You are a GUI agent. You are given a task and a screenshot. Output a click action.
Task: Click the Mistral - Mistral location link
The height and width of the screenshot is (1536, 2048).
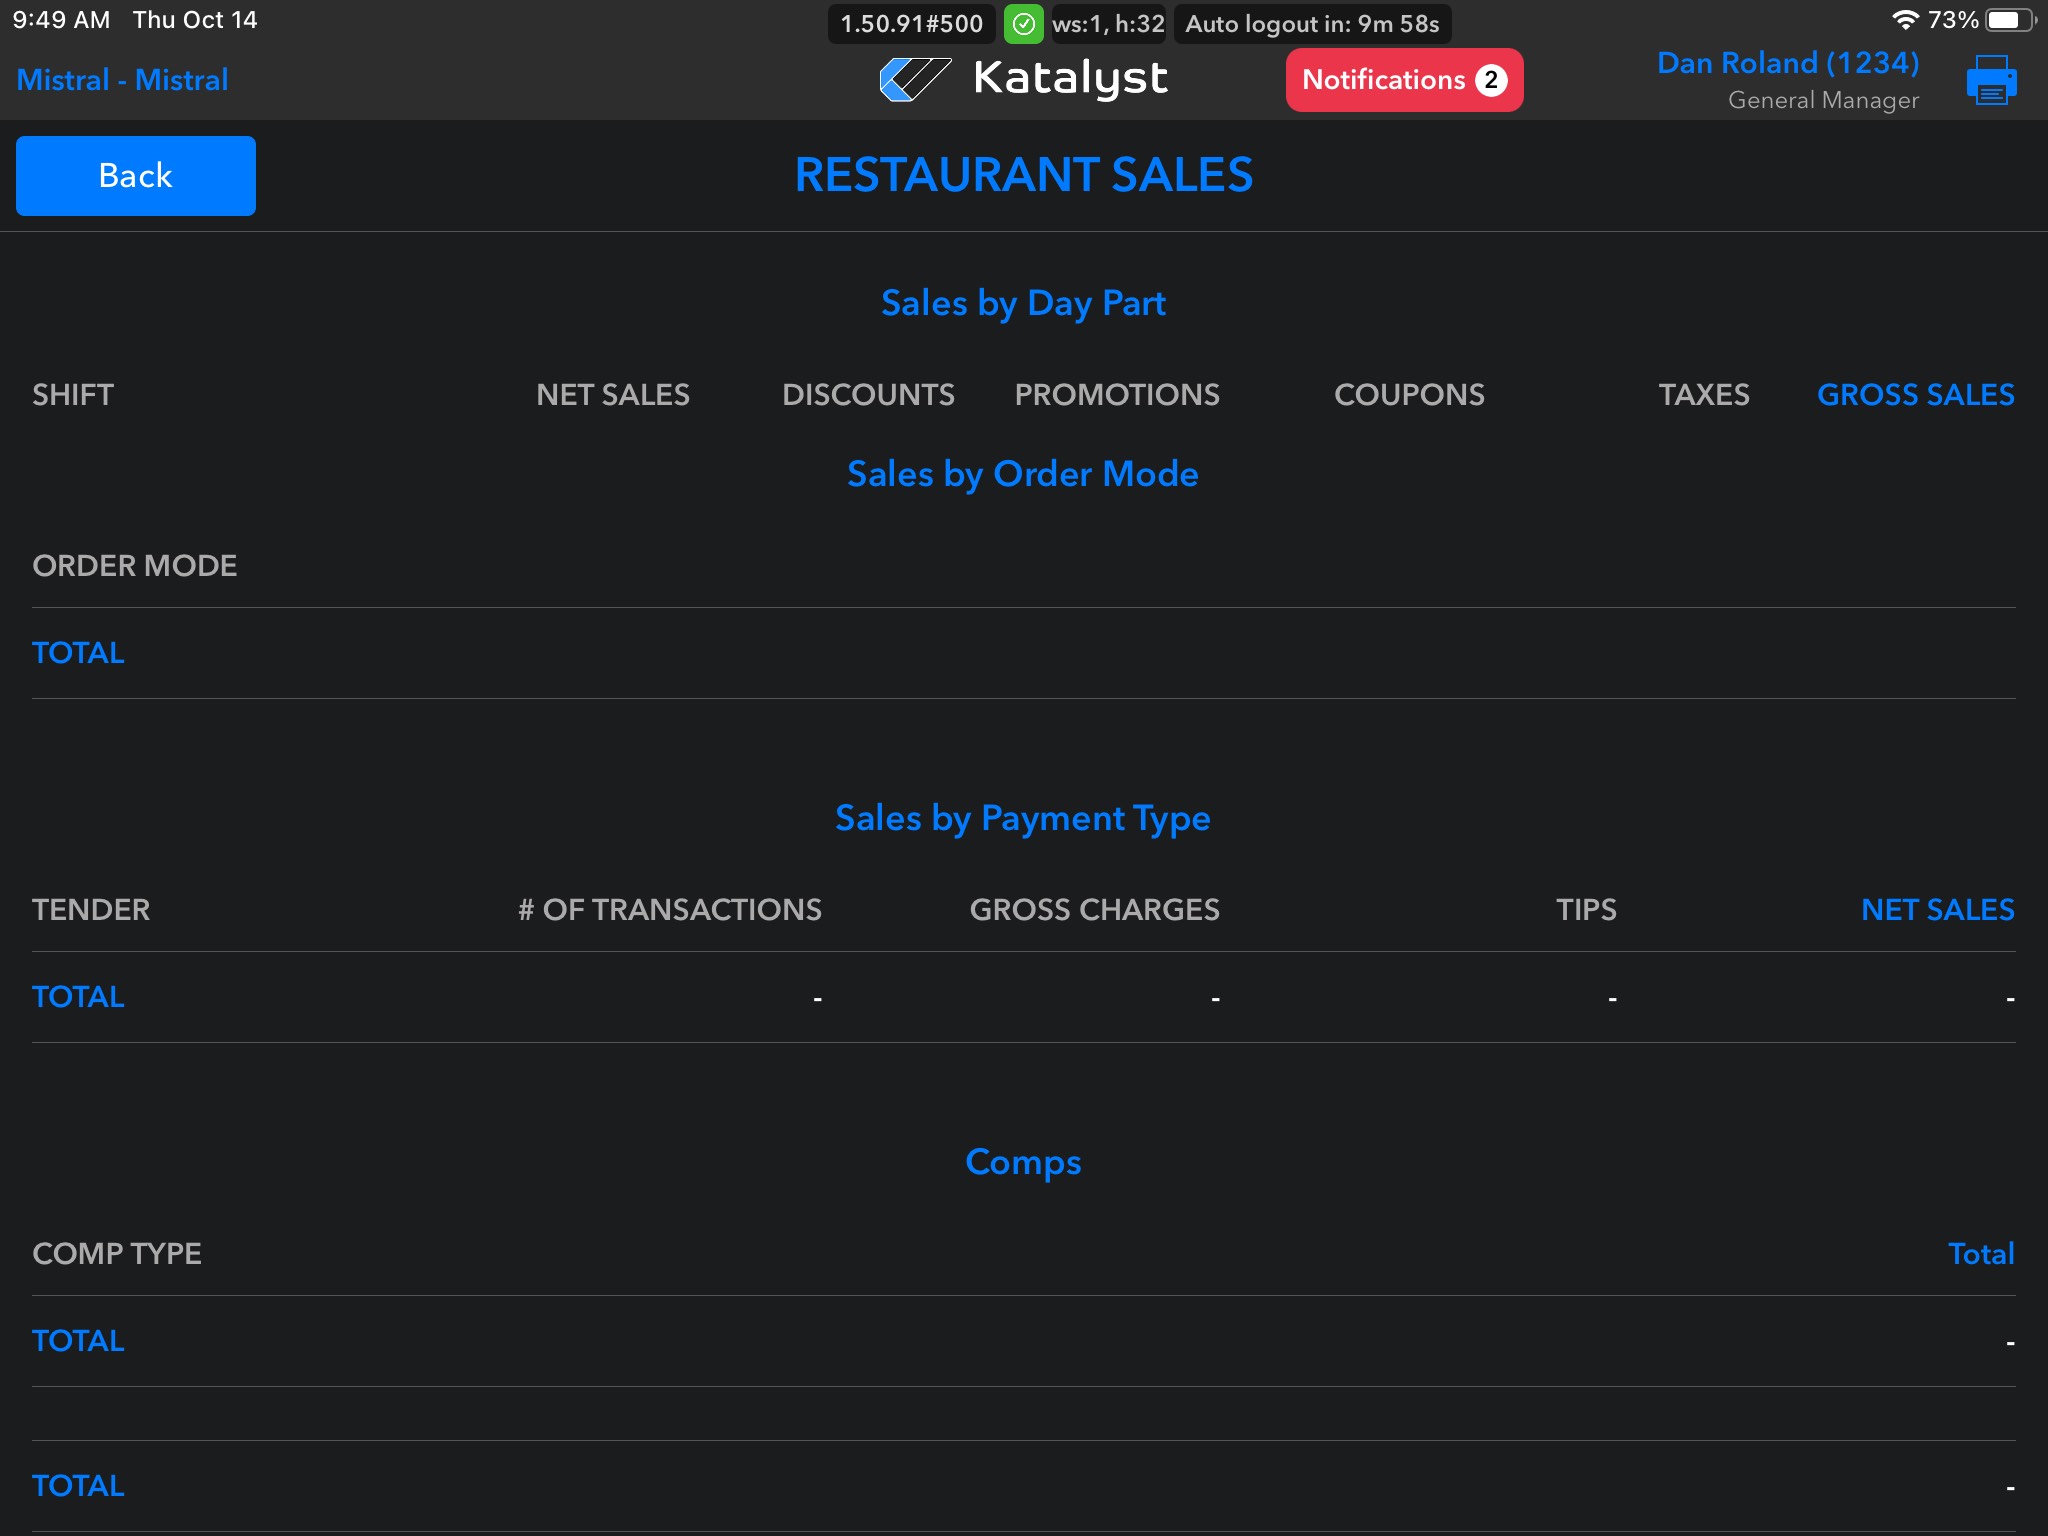(122, 80)
